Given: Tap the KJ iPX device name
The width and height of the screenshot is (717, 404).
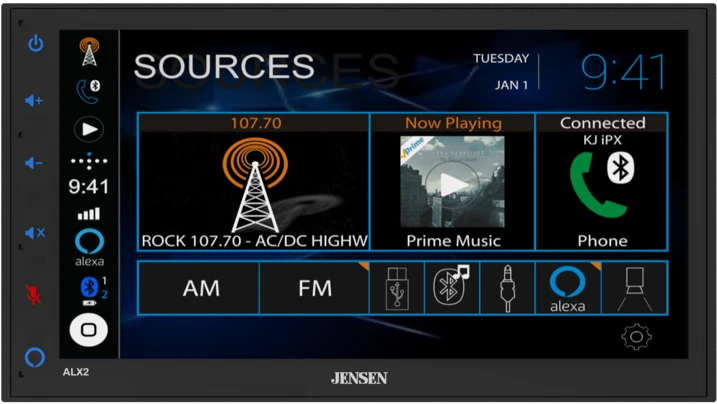Looking at the screenshot, I should point(602,140).
